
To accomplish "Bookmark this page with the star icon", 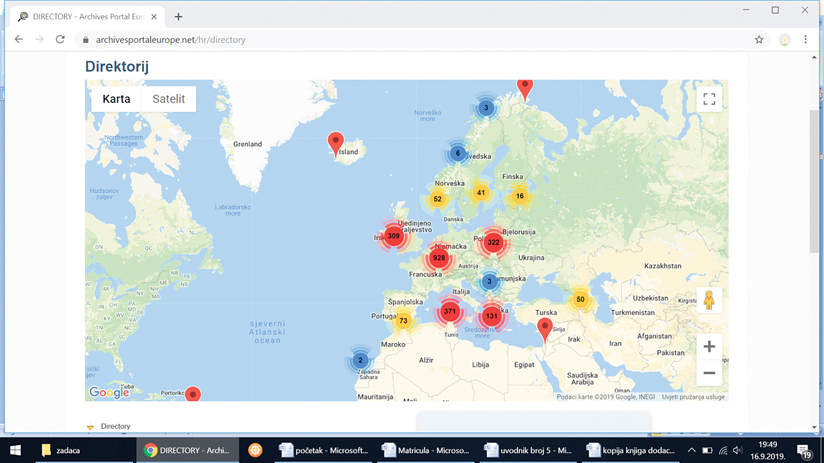I will [759, 39].
